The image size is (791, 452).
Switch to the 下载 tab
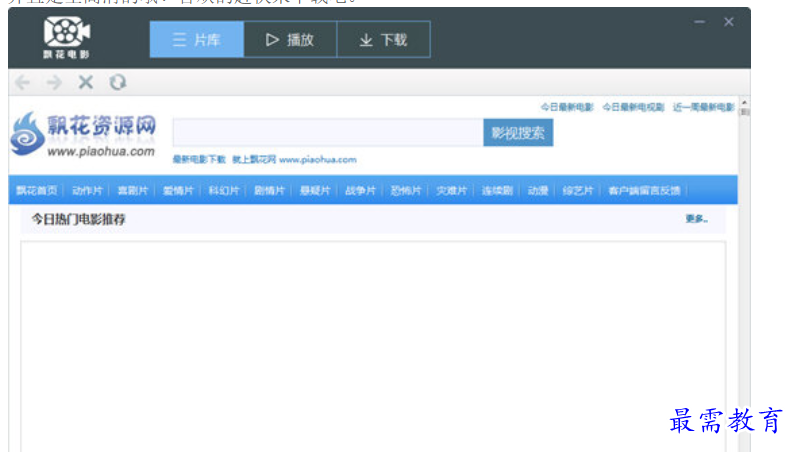pos(383,39)
